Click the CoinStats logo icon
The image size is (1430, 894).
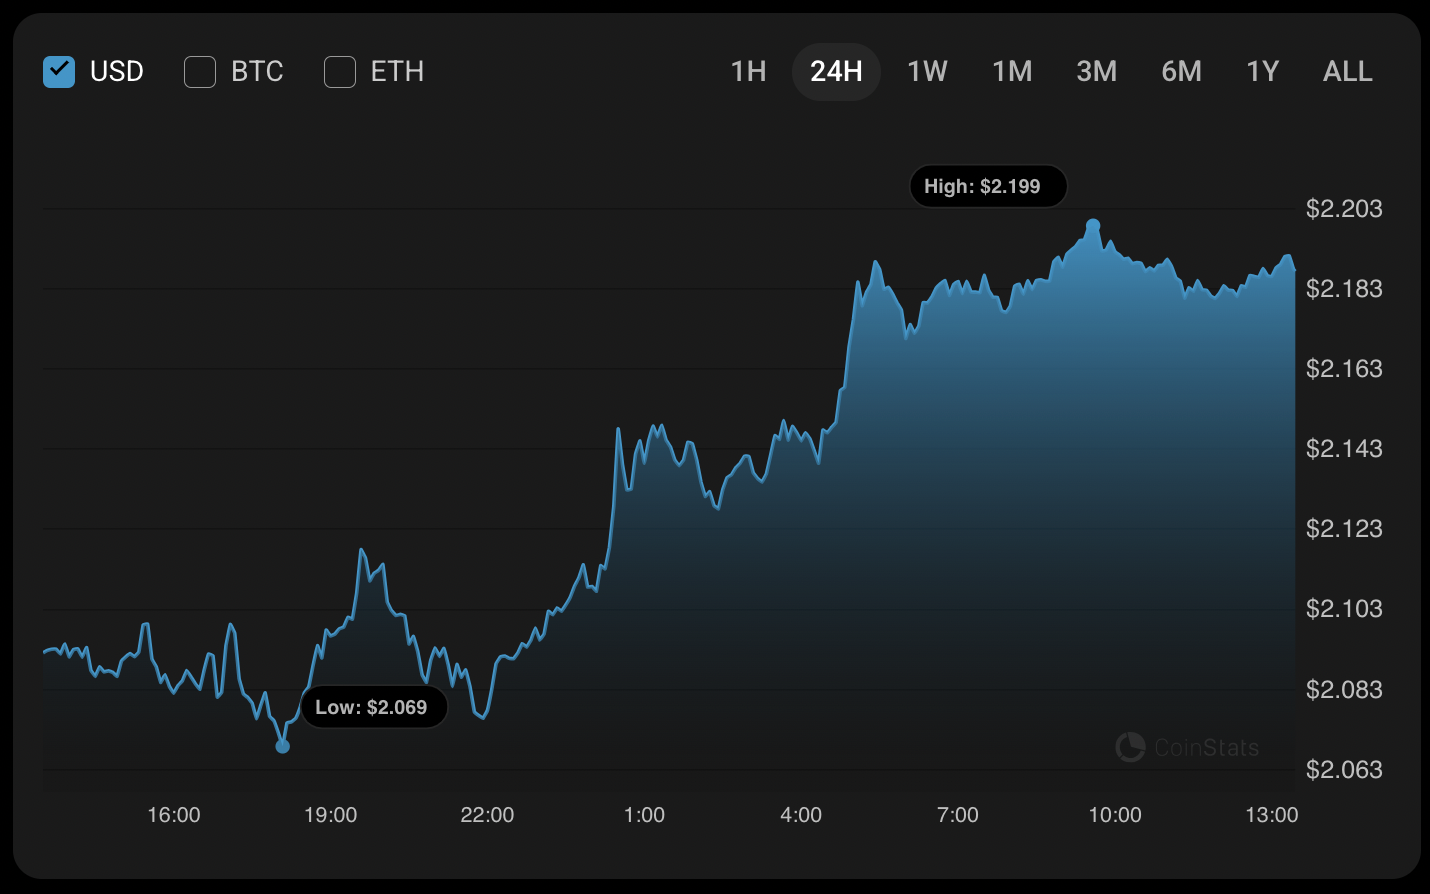1130,747
